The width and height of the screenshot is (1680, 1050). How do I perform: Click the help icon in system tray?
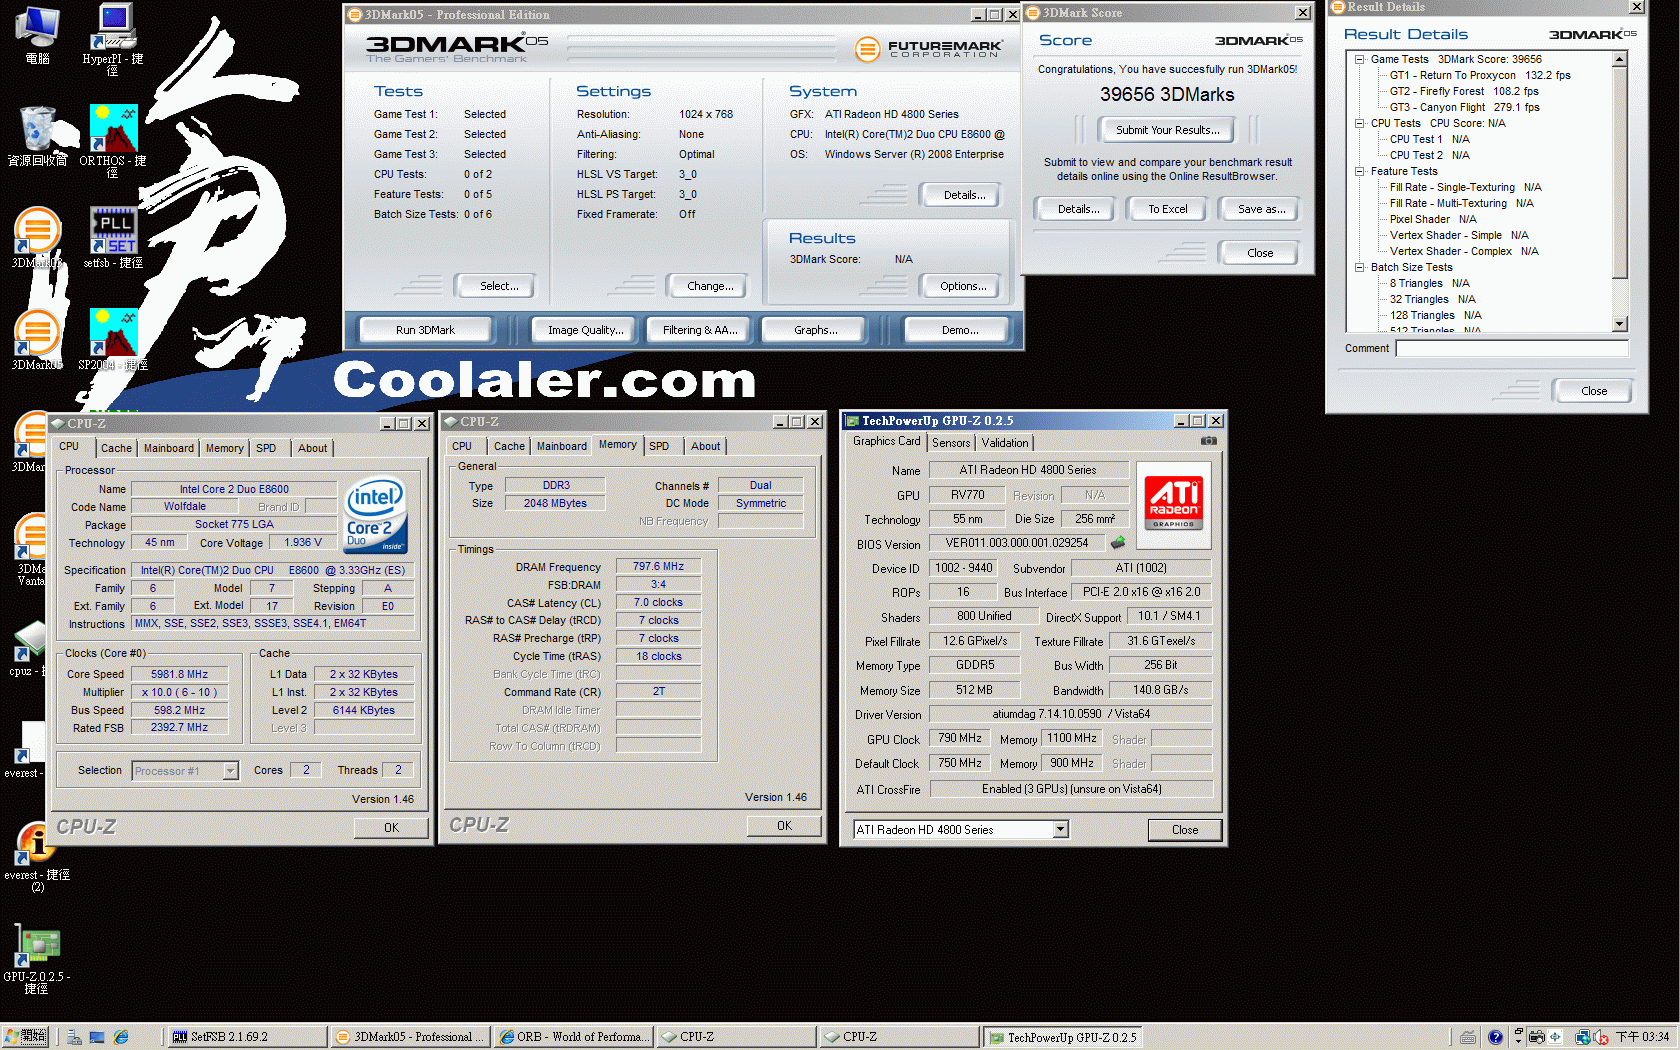click(1495, 1037)
